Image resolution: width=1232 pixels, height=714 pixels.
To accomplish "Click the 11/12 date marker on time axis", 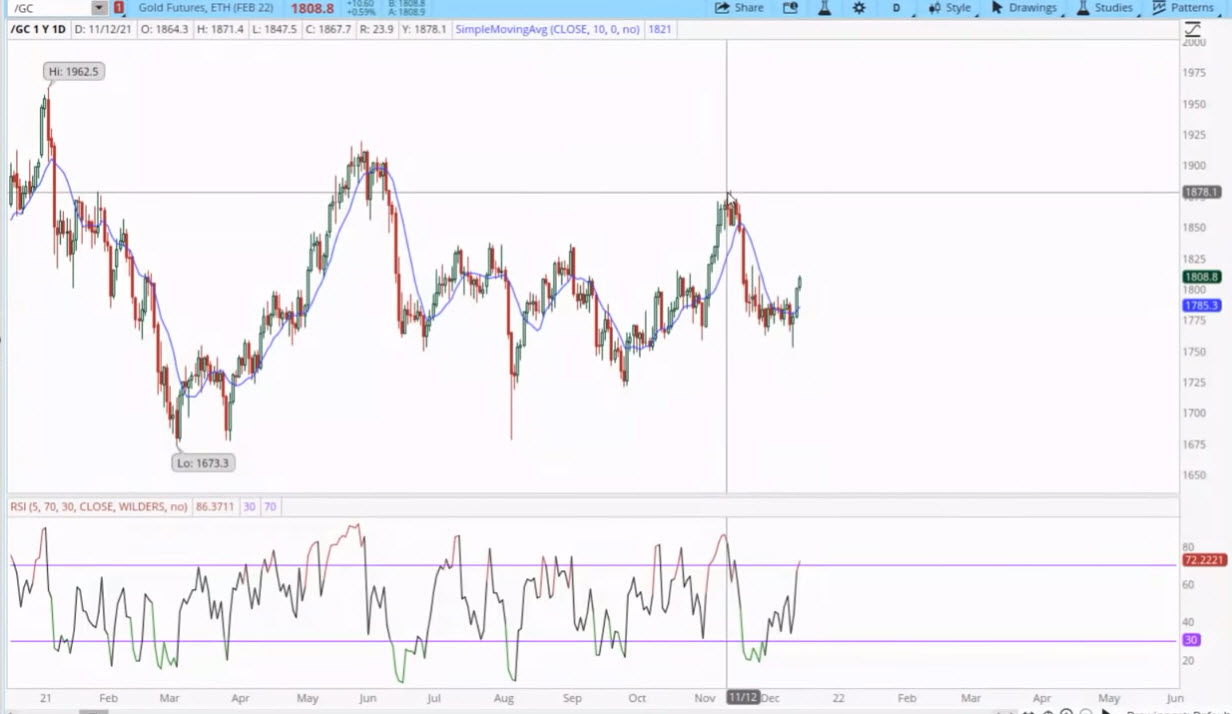I will tap(743, 697).
